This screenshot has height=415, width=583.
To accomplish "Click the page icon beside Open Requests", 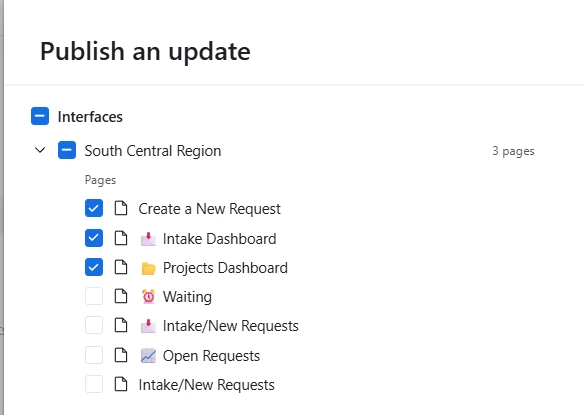I will pos(120,355).
